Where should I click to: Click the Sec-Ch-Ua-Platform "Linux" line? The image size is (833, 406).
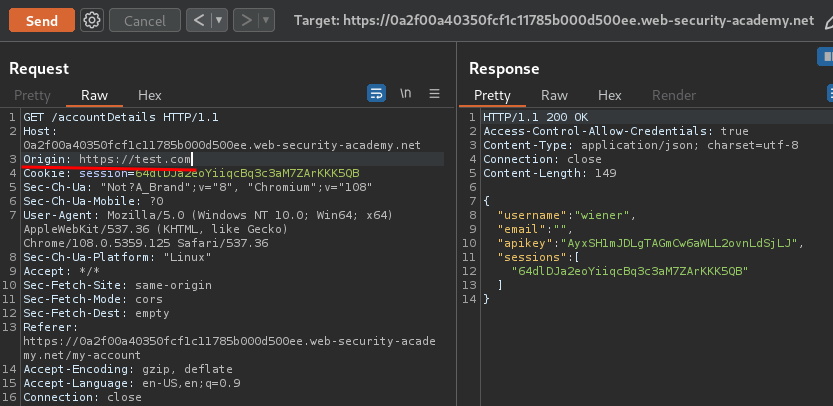(x=117, y=257)
